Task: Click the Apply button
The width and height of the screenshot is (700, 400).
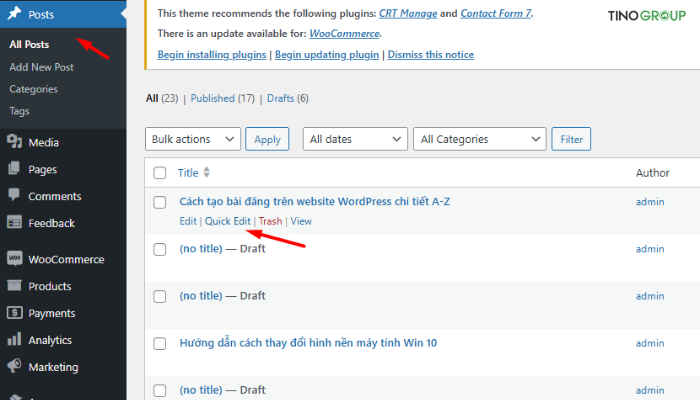Action: click(267, 139)
